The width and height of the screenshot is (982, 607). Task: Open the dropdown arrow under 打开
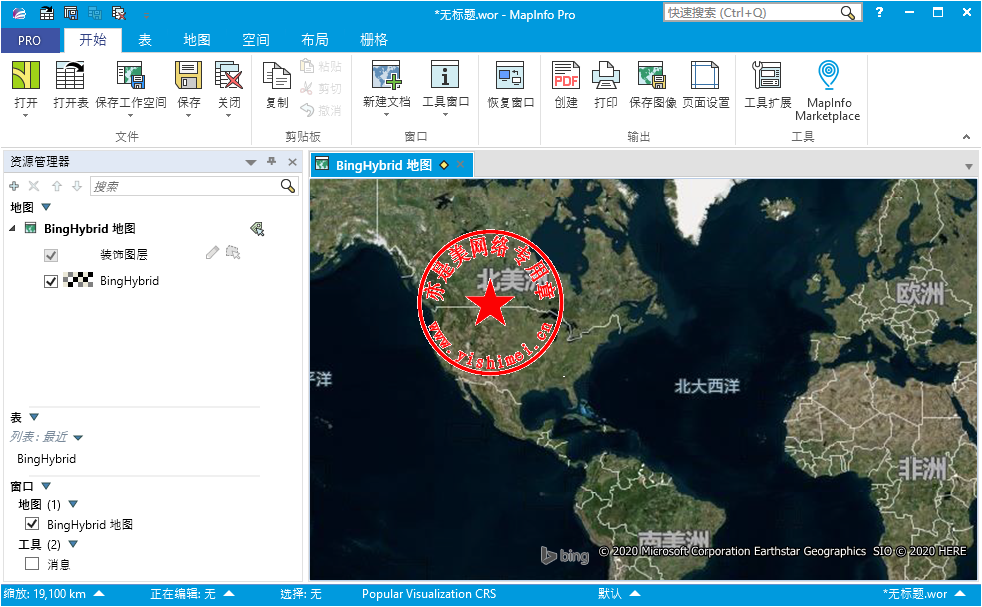click(x=26, y=116)
